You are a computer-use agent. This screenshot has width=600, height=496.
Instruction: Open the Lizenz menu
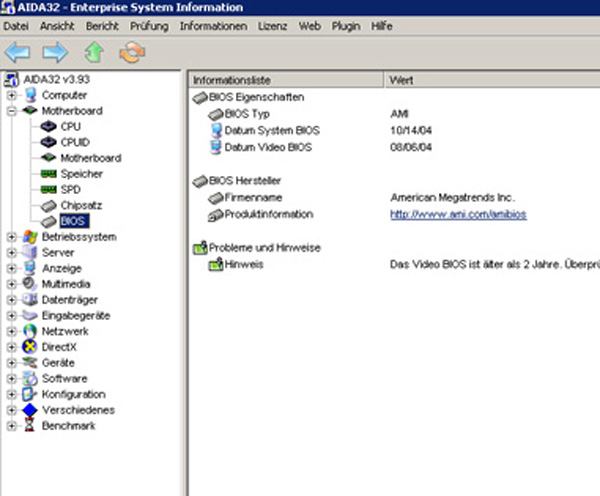272,26
